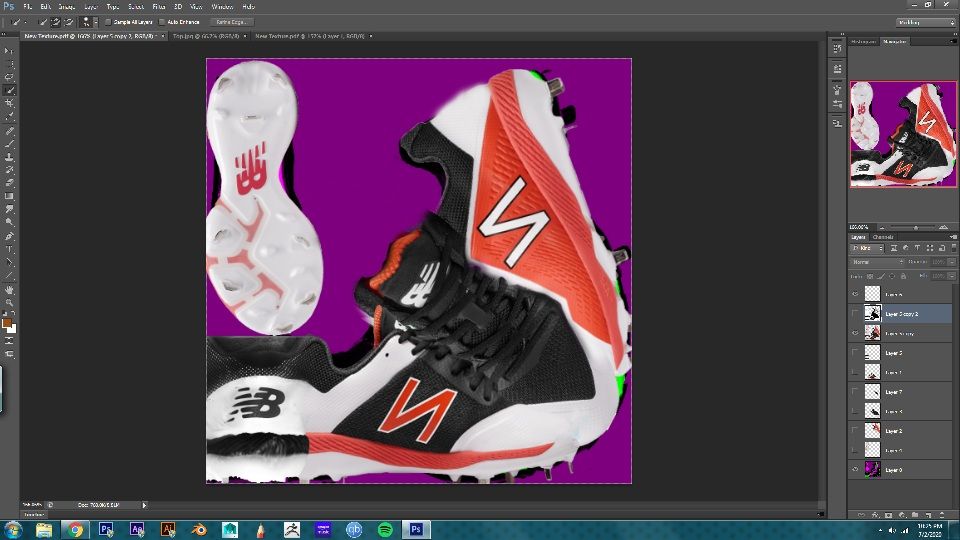
Task: Select the Zoom tool in toolbox
Action: tap(9, 302)
